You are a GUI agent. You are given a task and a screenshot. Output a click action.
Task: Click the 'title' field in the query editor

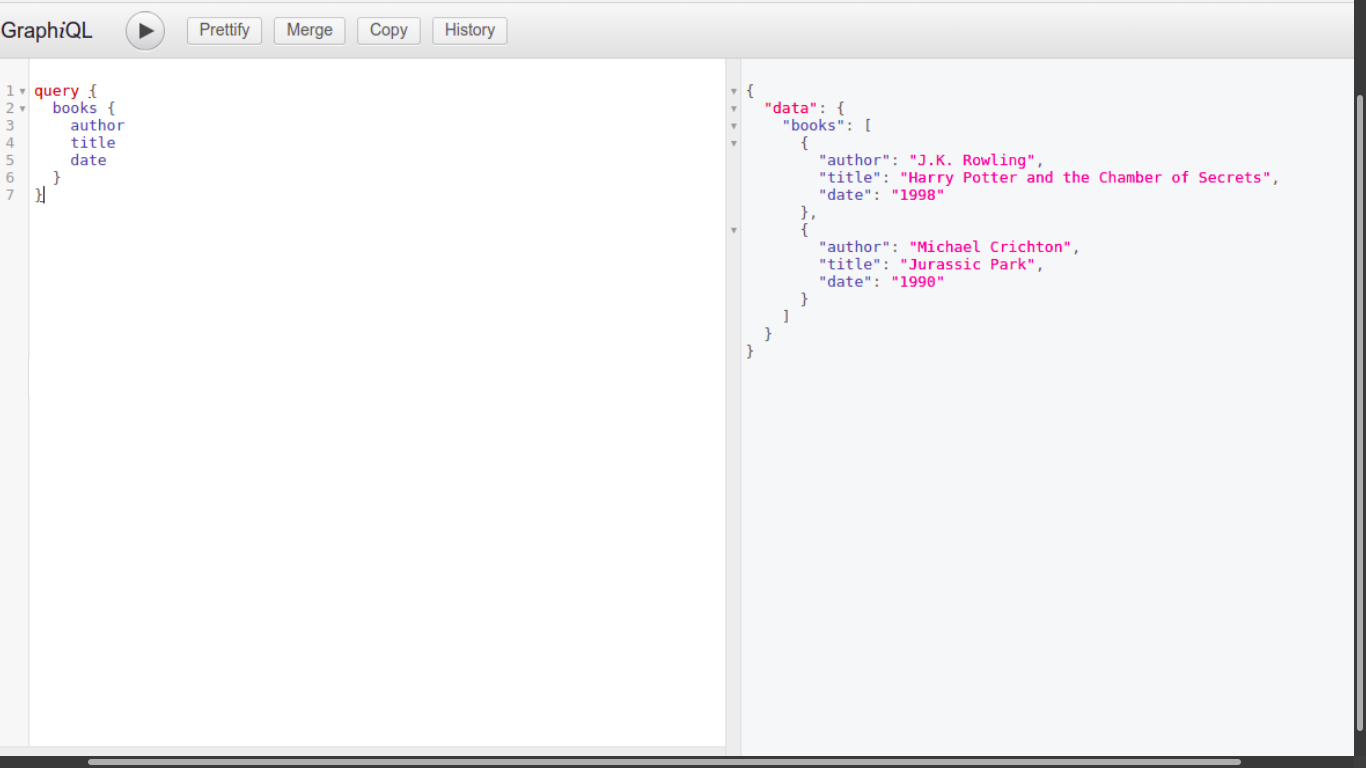[93, 143]
